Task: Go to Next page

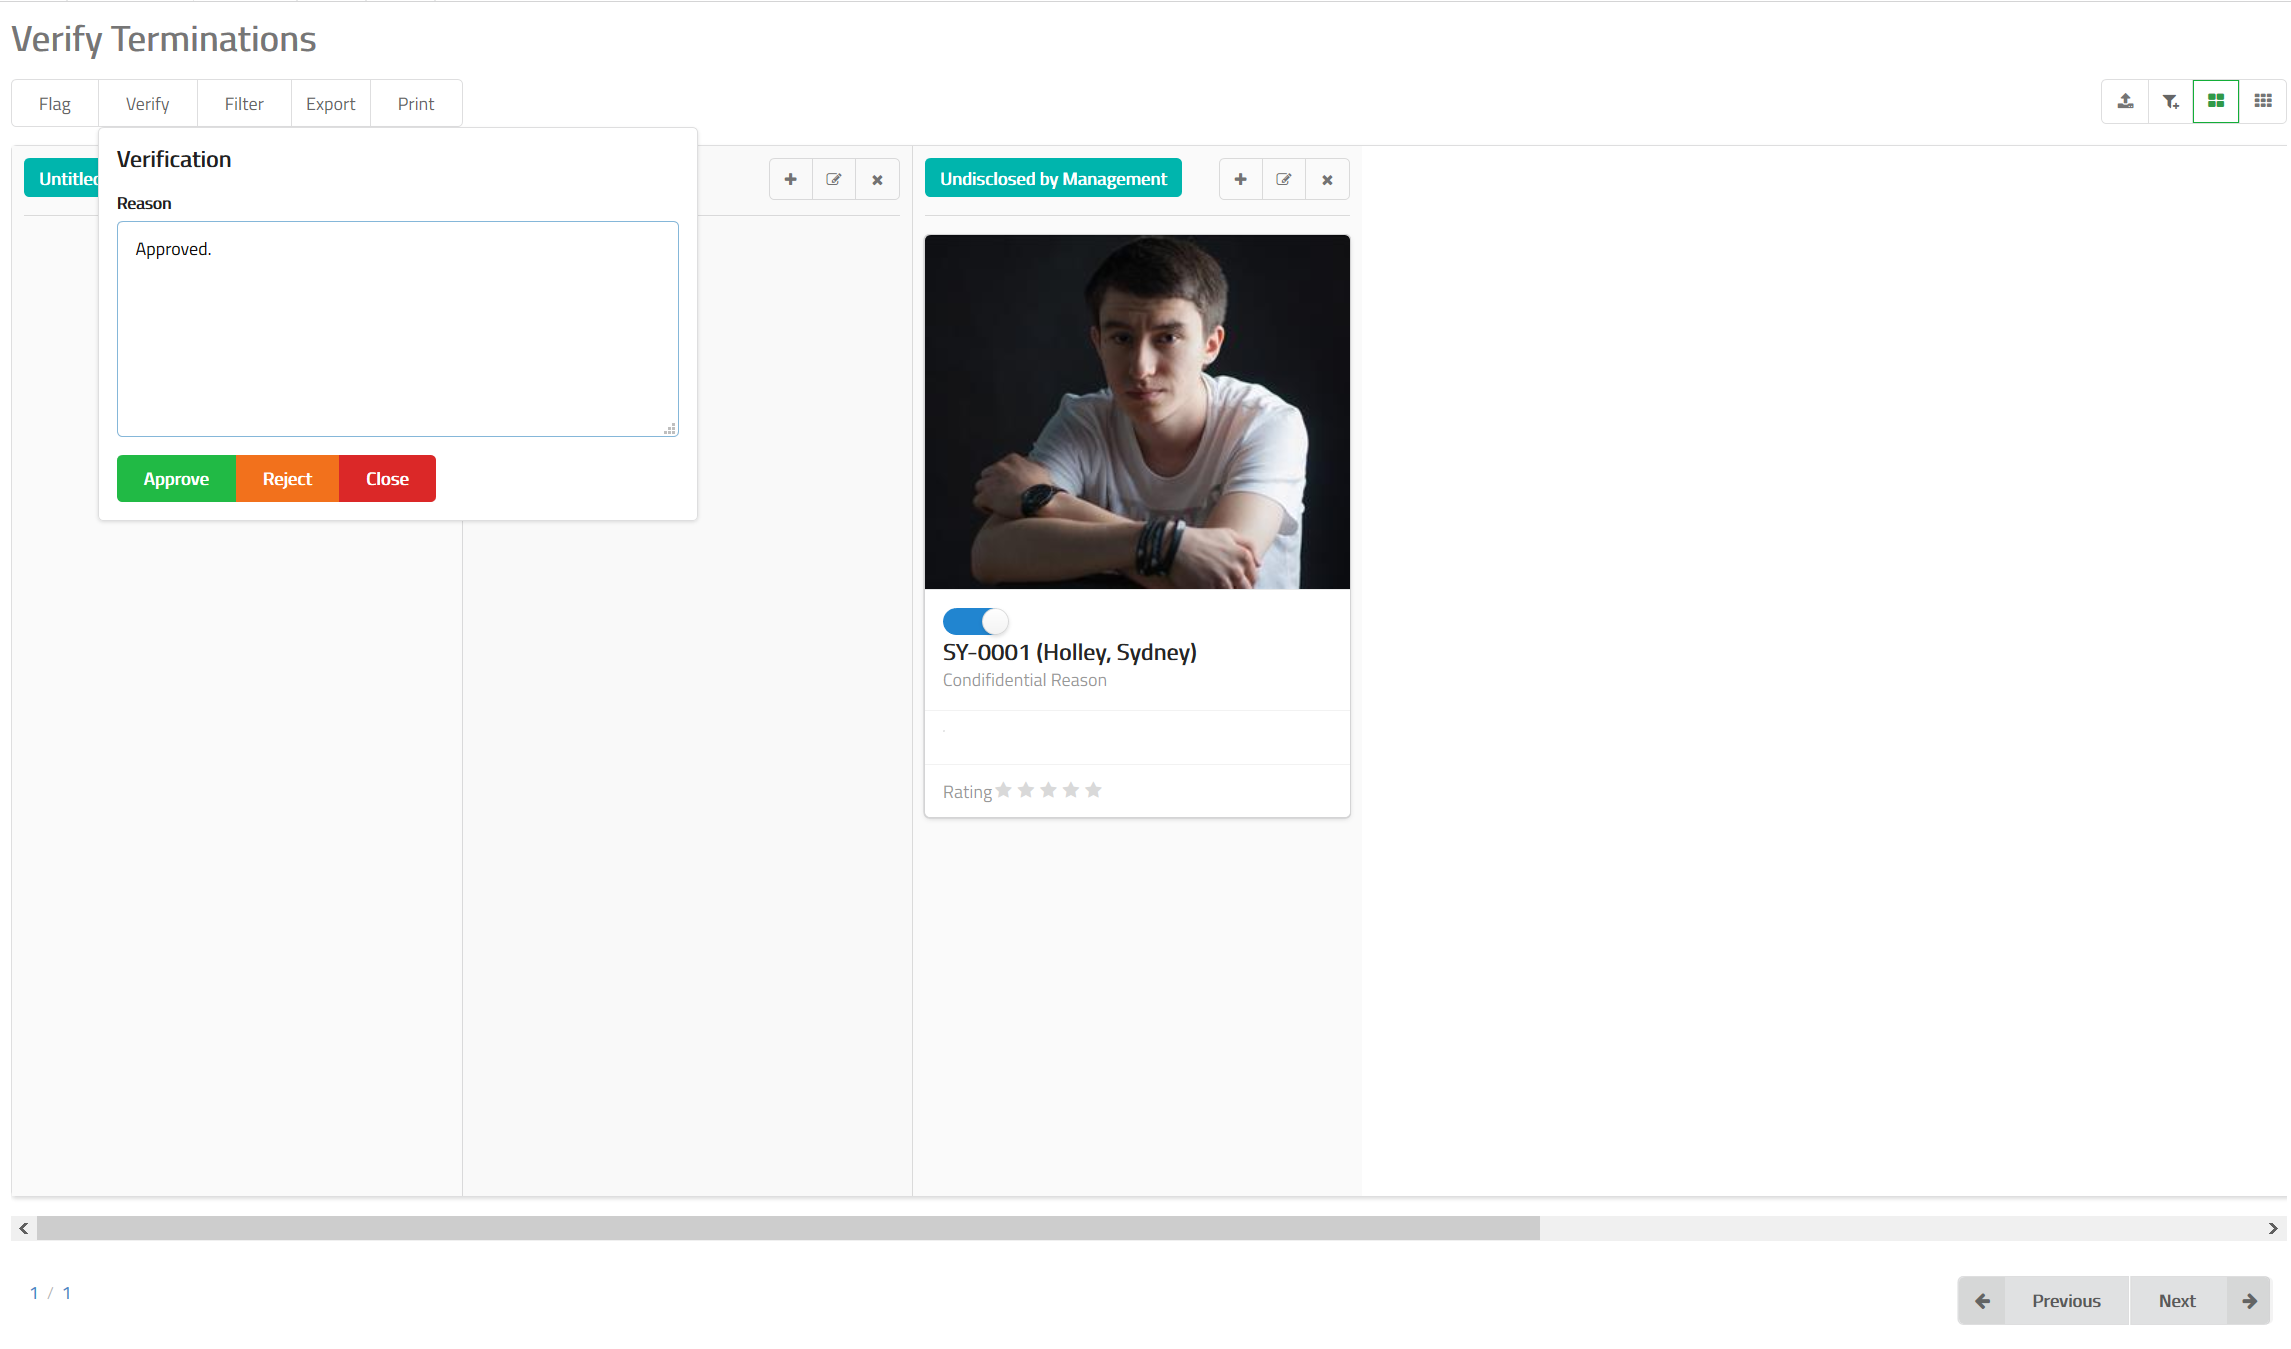Action: [x=2177, y=1301]
